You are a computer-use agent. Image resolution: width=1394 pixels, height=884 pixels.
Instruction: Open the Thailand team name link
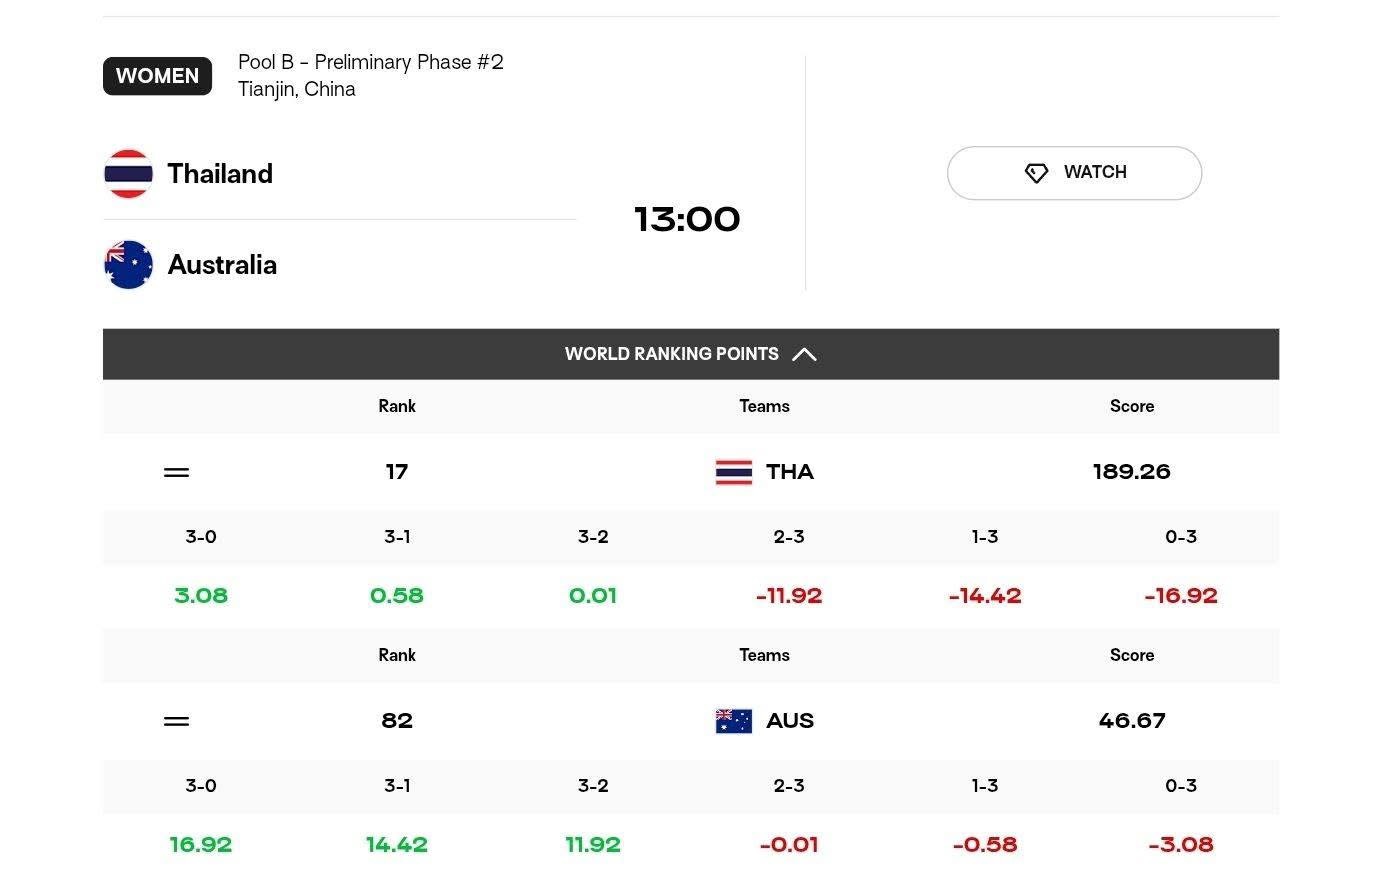[220, 174]
